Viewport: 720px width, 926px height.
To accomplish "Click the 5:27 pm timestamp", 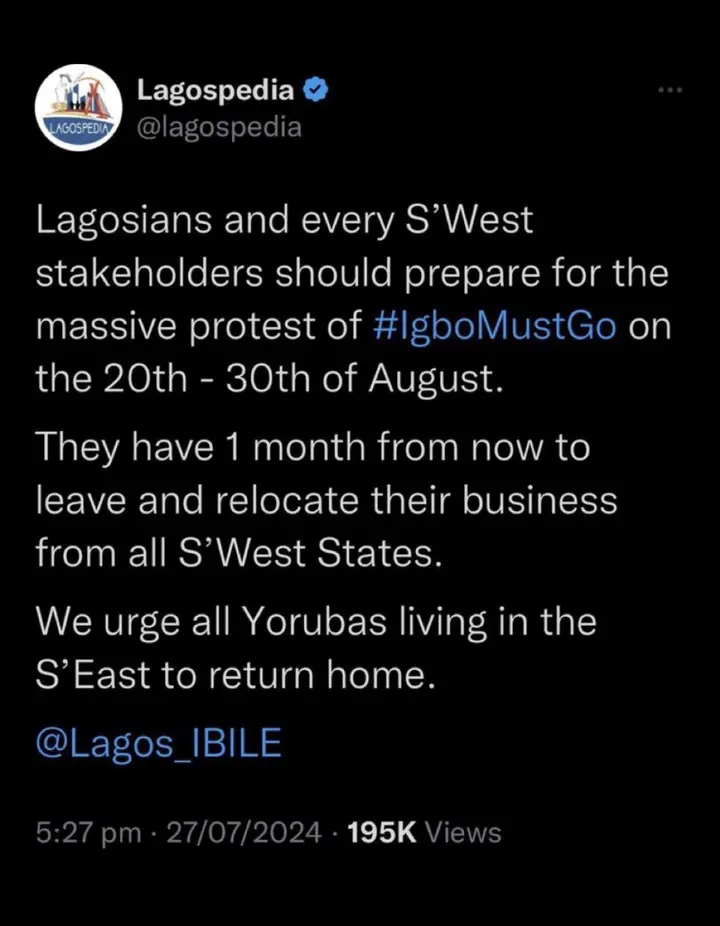I will [x=88, y=832].
